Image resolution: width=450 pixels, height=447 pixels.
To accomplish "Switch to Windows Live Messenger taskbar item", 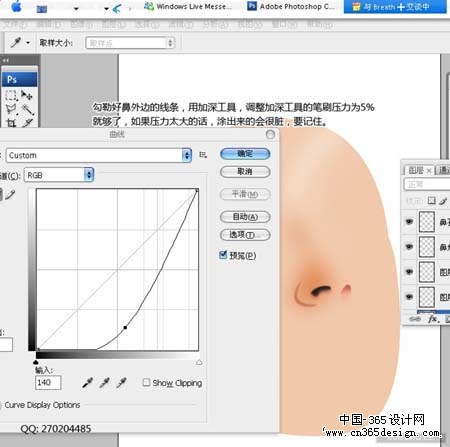I will click(x=188, y=6).
